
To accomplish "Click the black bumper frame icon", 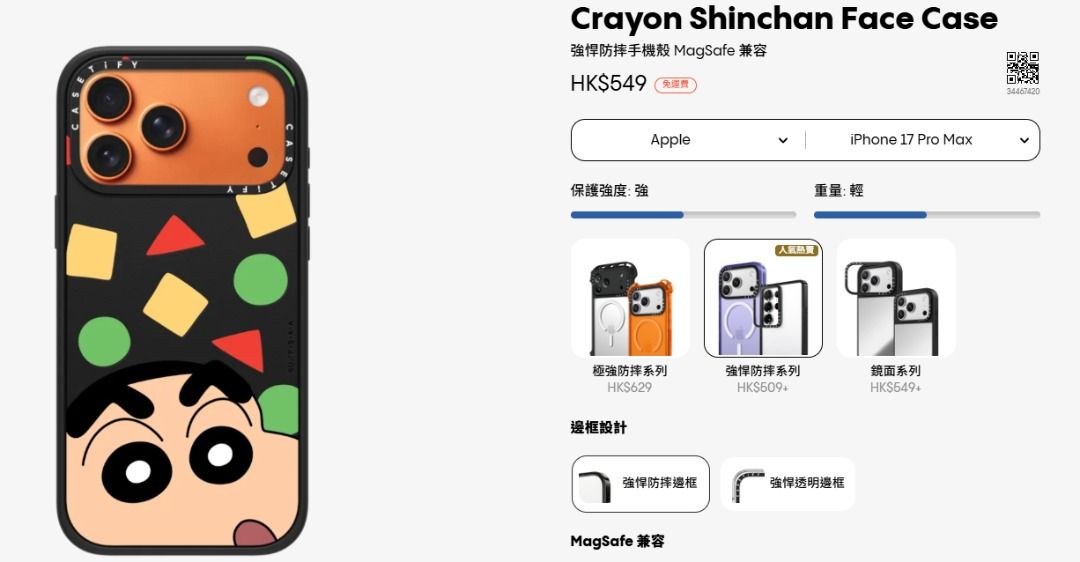I will 595,485.
